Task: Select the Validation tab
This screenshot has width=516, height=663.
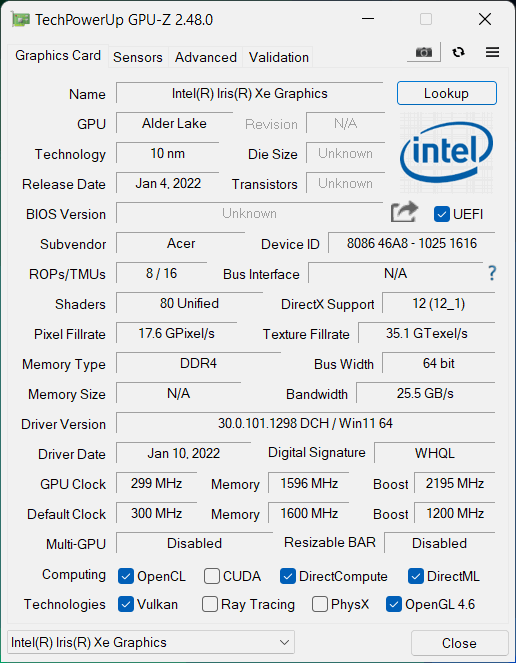Action: 278,57
